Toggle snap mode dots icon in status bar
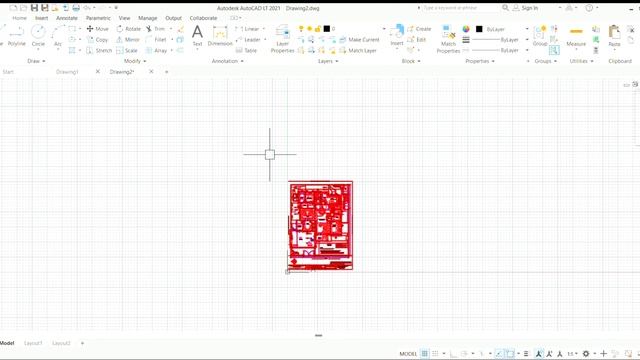640x360 pixels. (435, 353)
